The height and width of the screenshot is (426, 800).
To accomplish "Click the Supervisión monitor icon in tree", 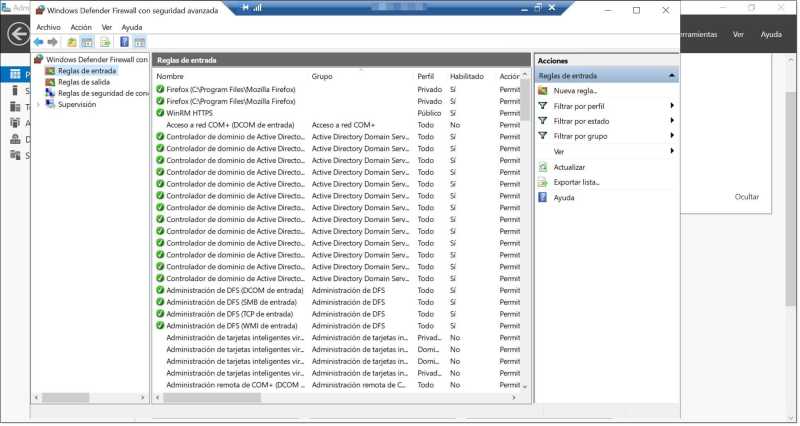I will 49,105.
